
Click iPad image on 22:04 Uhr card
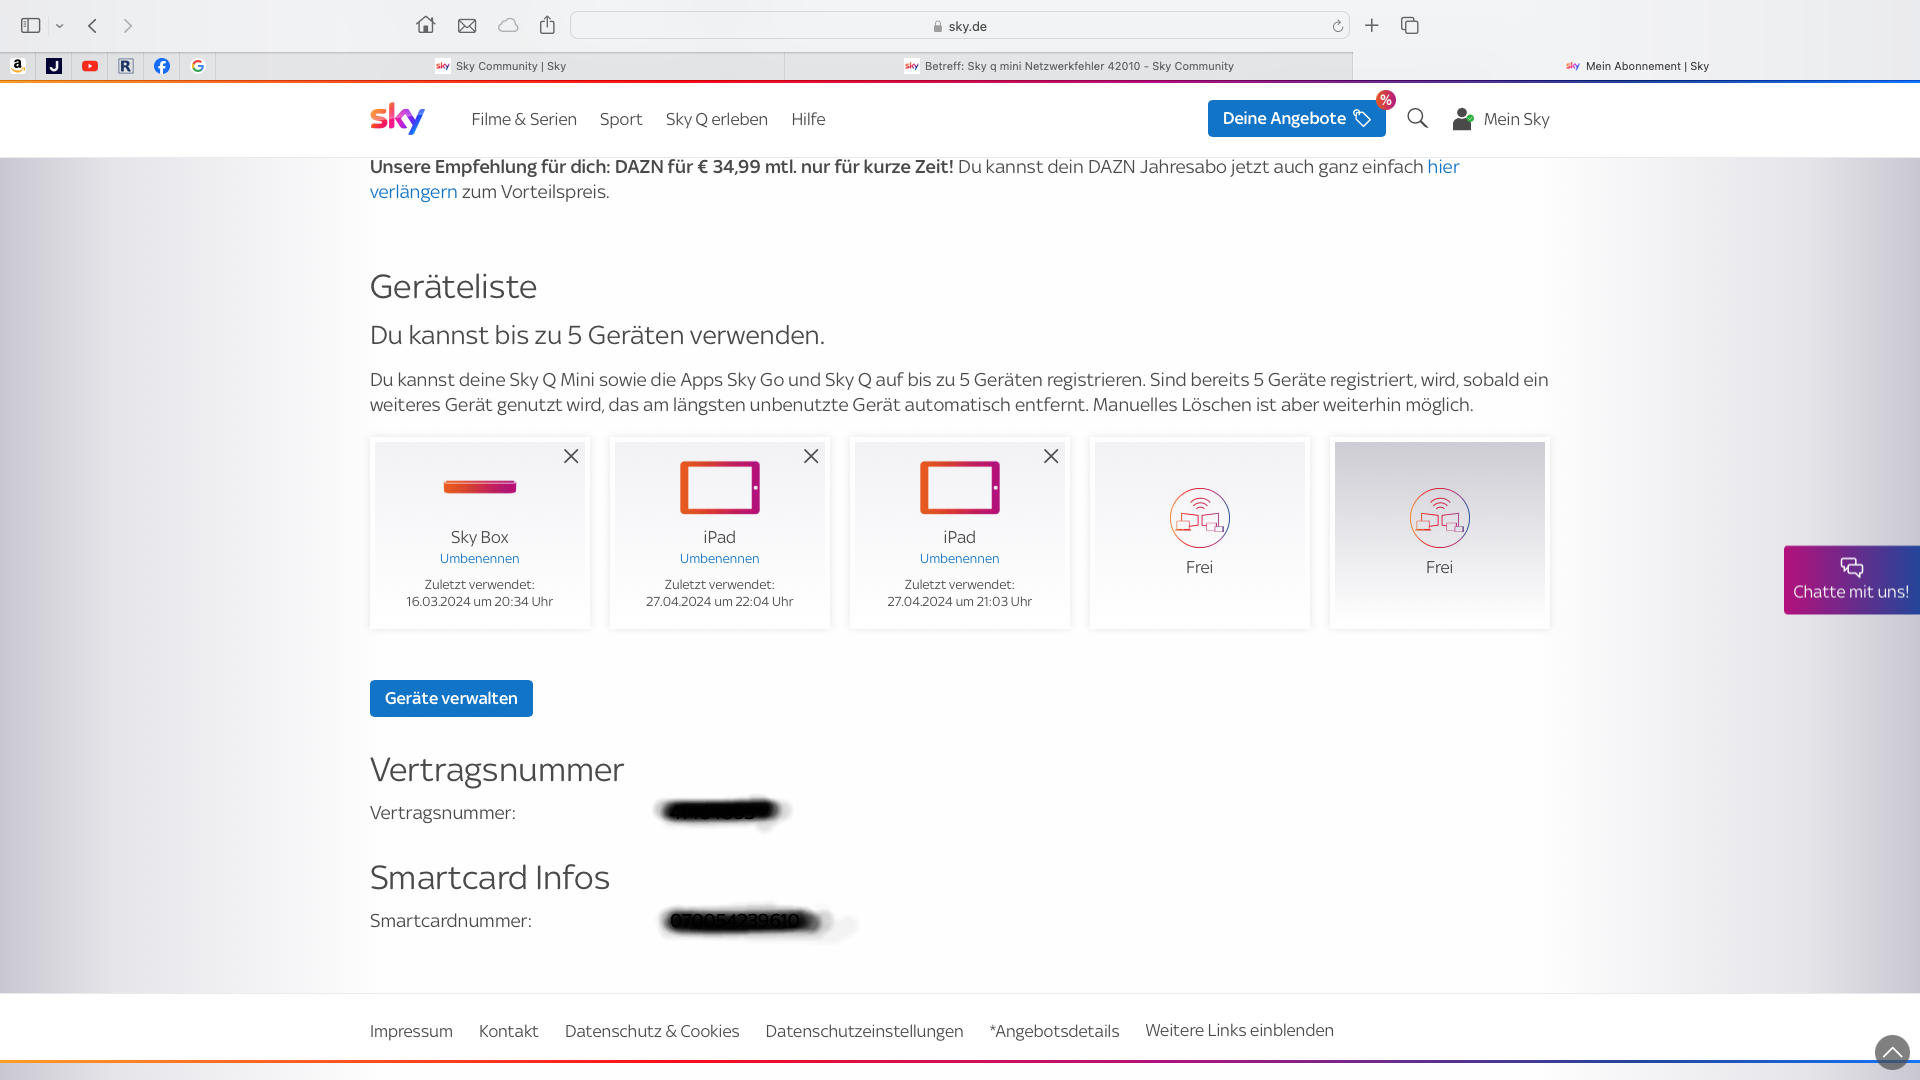(x=720, y=487)
